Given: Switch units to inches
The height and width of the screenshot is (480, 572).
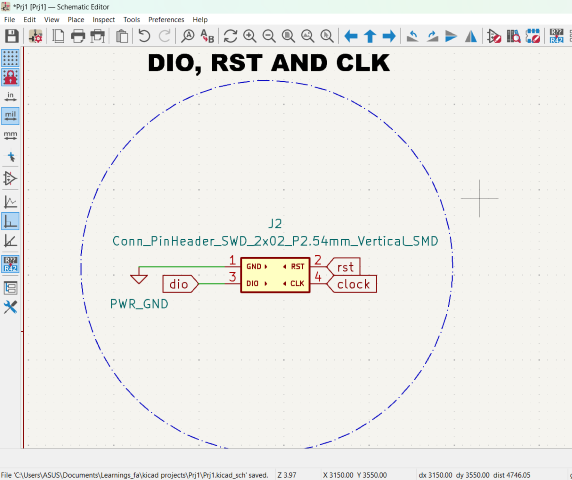Looking at the screenshot, I should coord(10,97).
